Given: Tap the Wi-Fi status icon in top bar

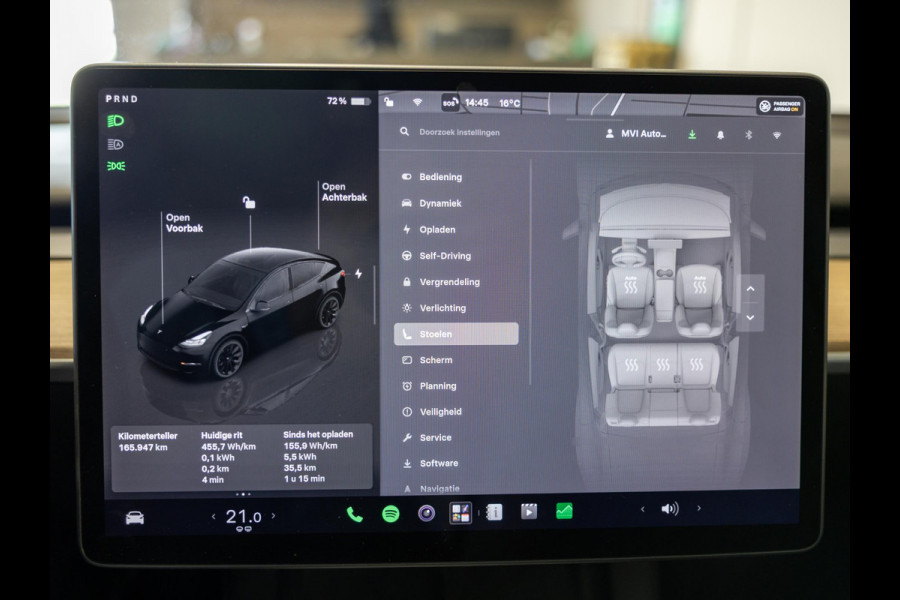Looking at the screenshot, I should coord(417,102).
